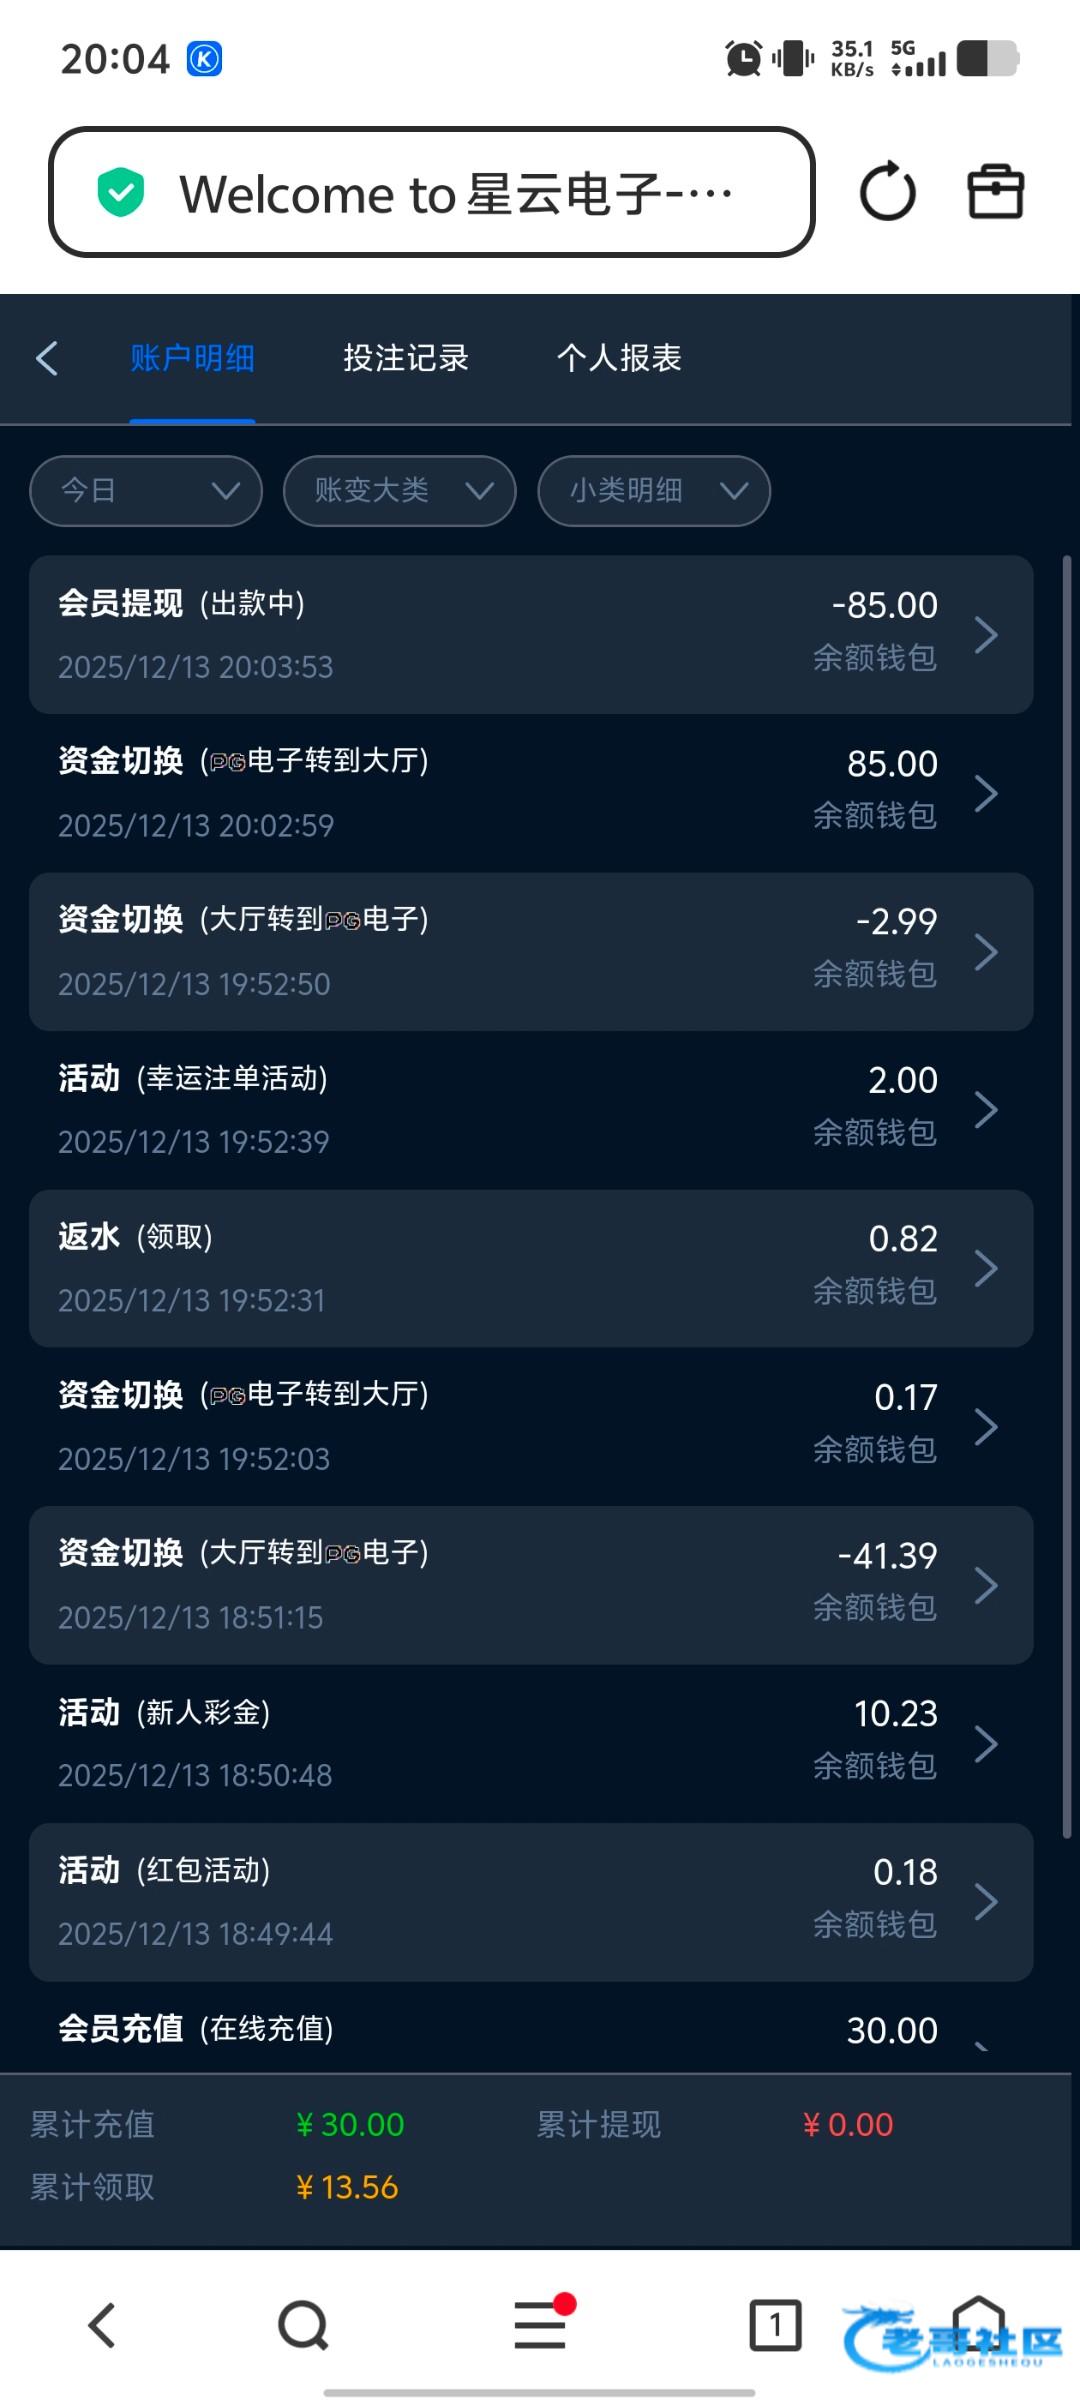The image size is (1080, 2400).
Task: Tap the green security shield icon
Action: pos(121,193)
